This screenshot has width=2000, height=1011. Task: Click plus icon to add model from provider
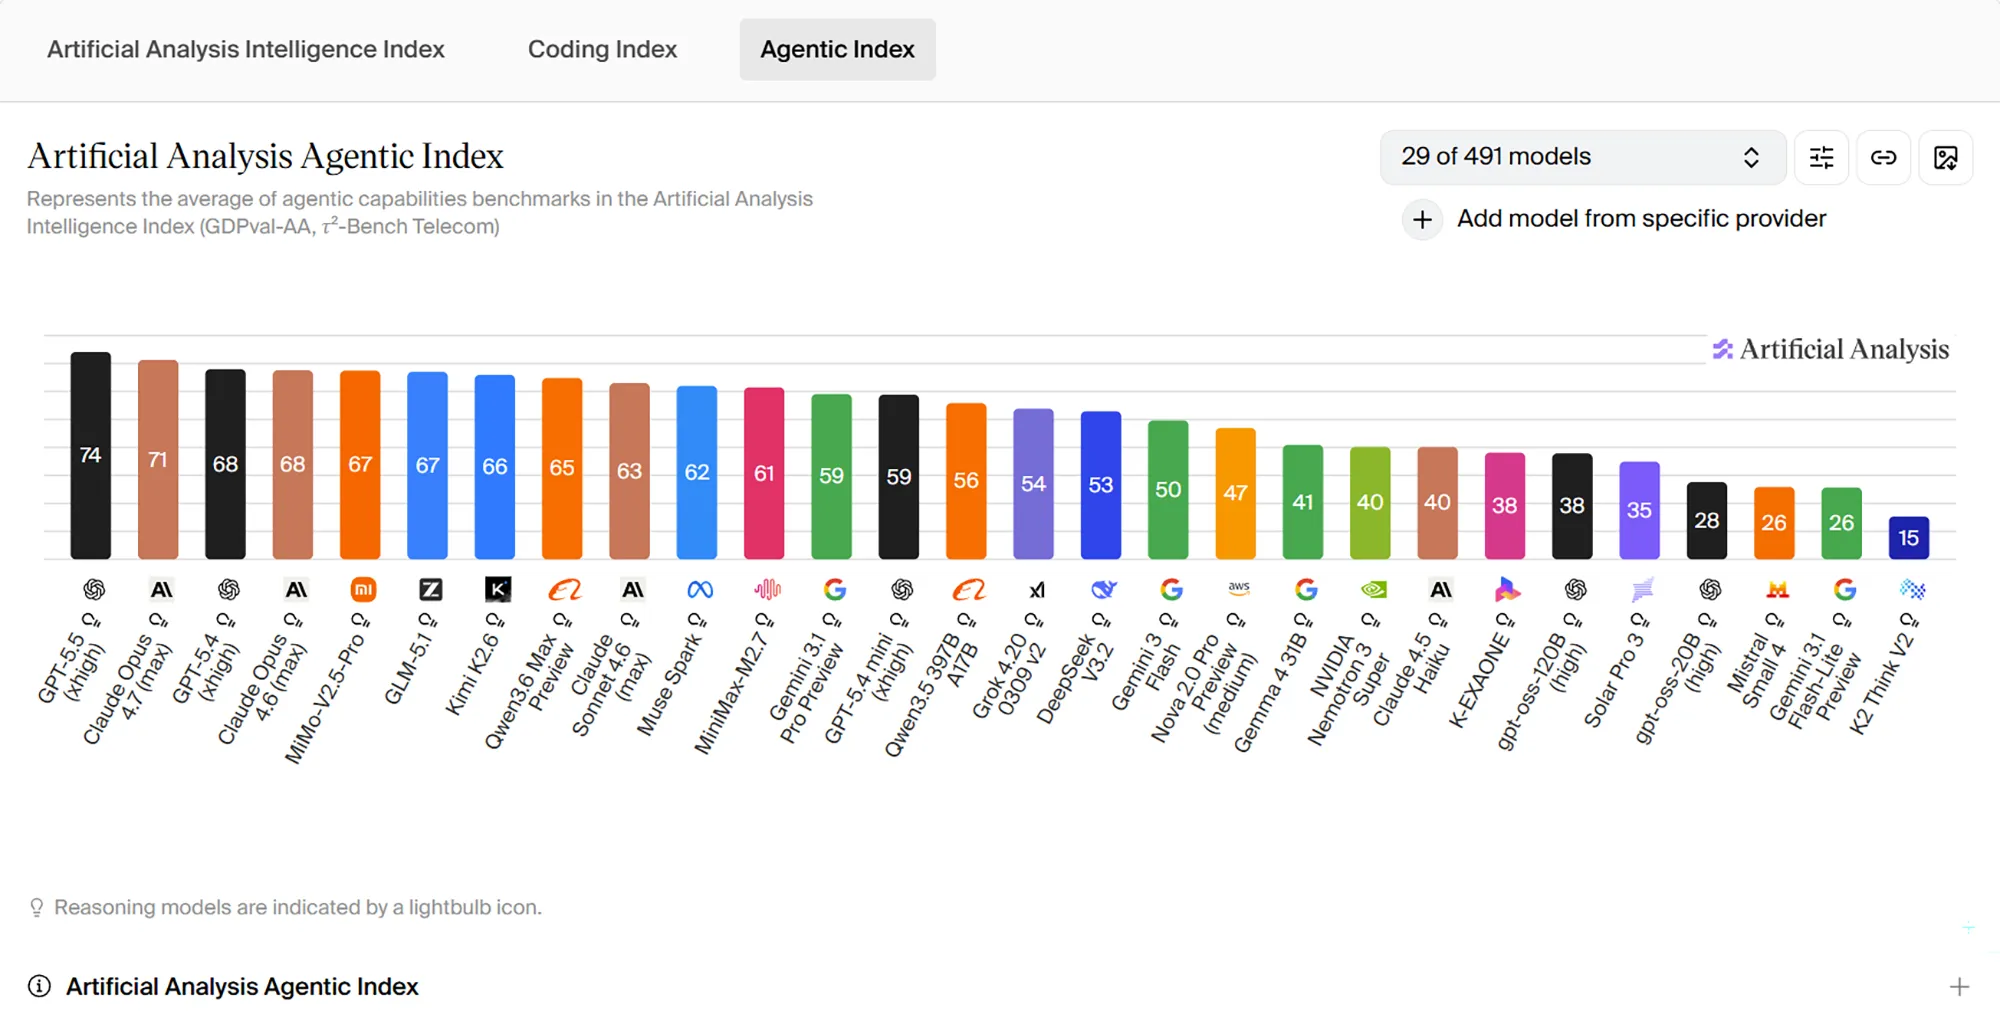1422,219
